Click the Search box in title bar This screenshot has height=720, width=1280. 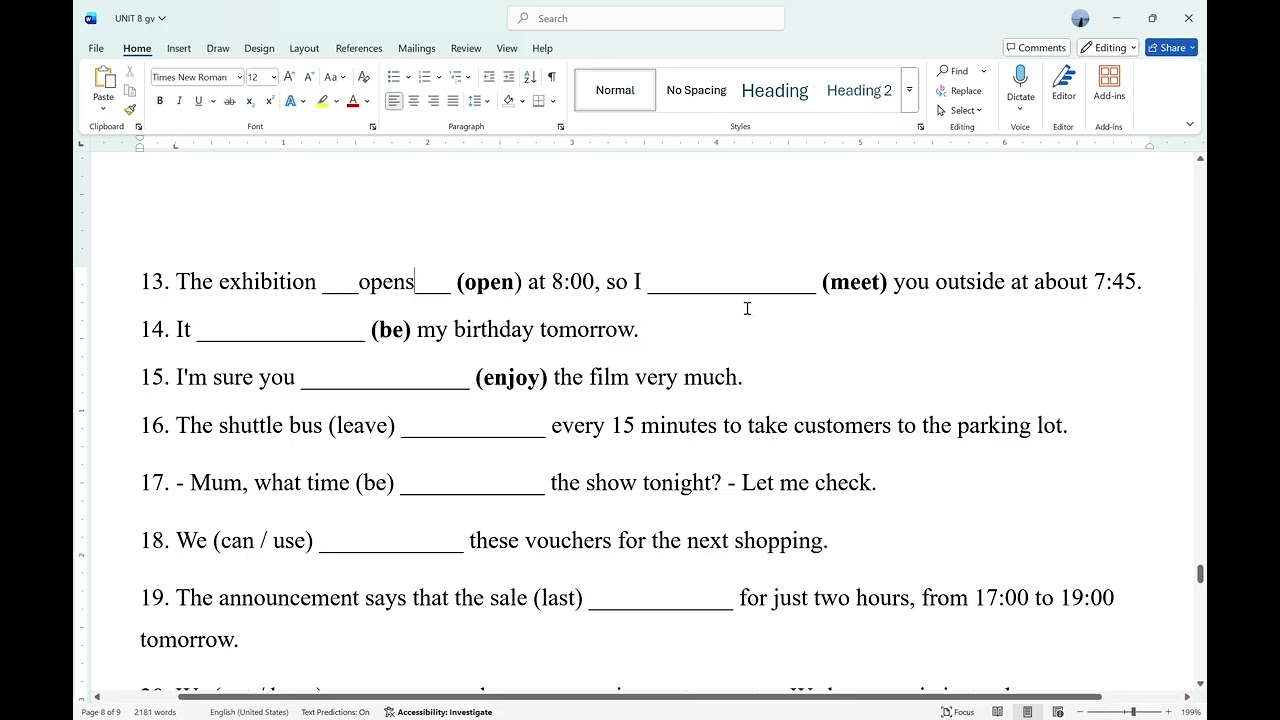(646, 18)
